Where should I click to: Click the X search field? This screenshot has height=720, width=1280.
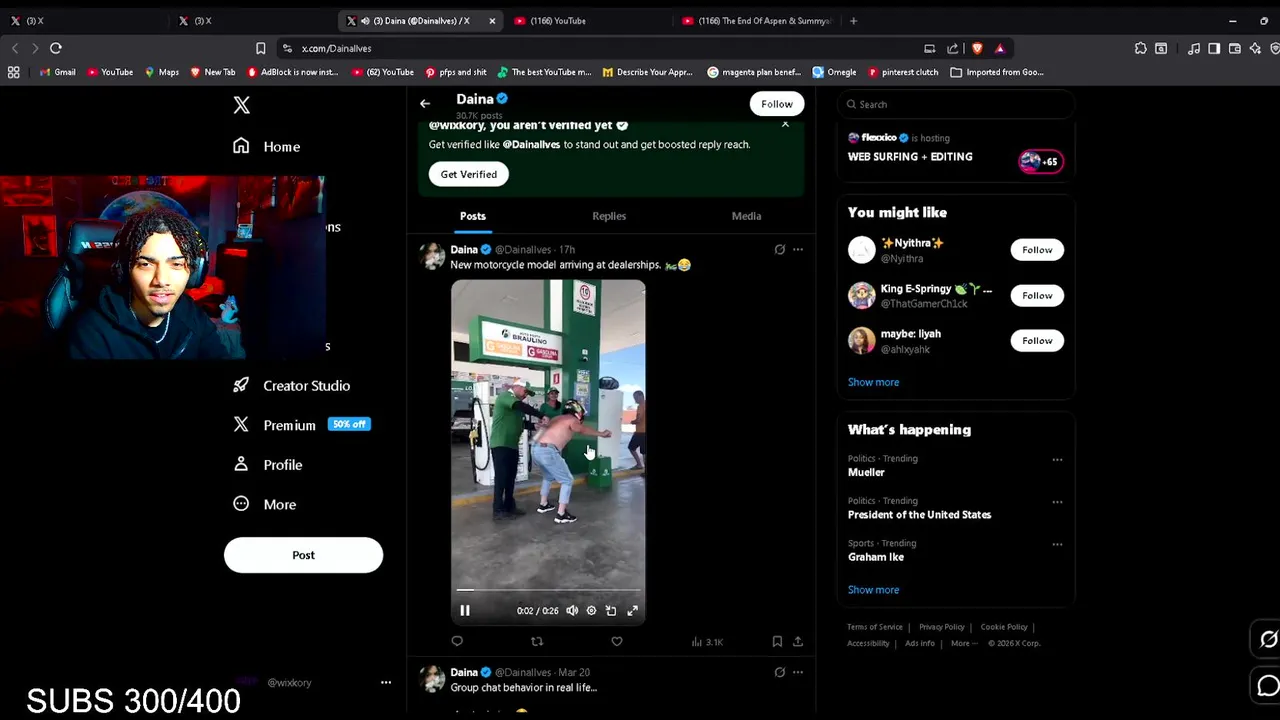pyautogui.click(x=956, y=104)
